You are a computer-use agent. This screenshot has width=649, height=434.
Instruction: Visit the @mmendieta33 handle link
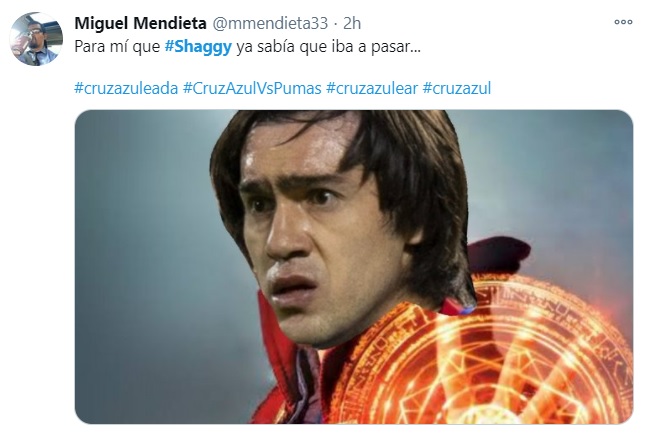click(x=270, y=23)
